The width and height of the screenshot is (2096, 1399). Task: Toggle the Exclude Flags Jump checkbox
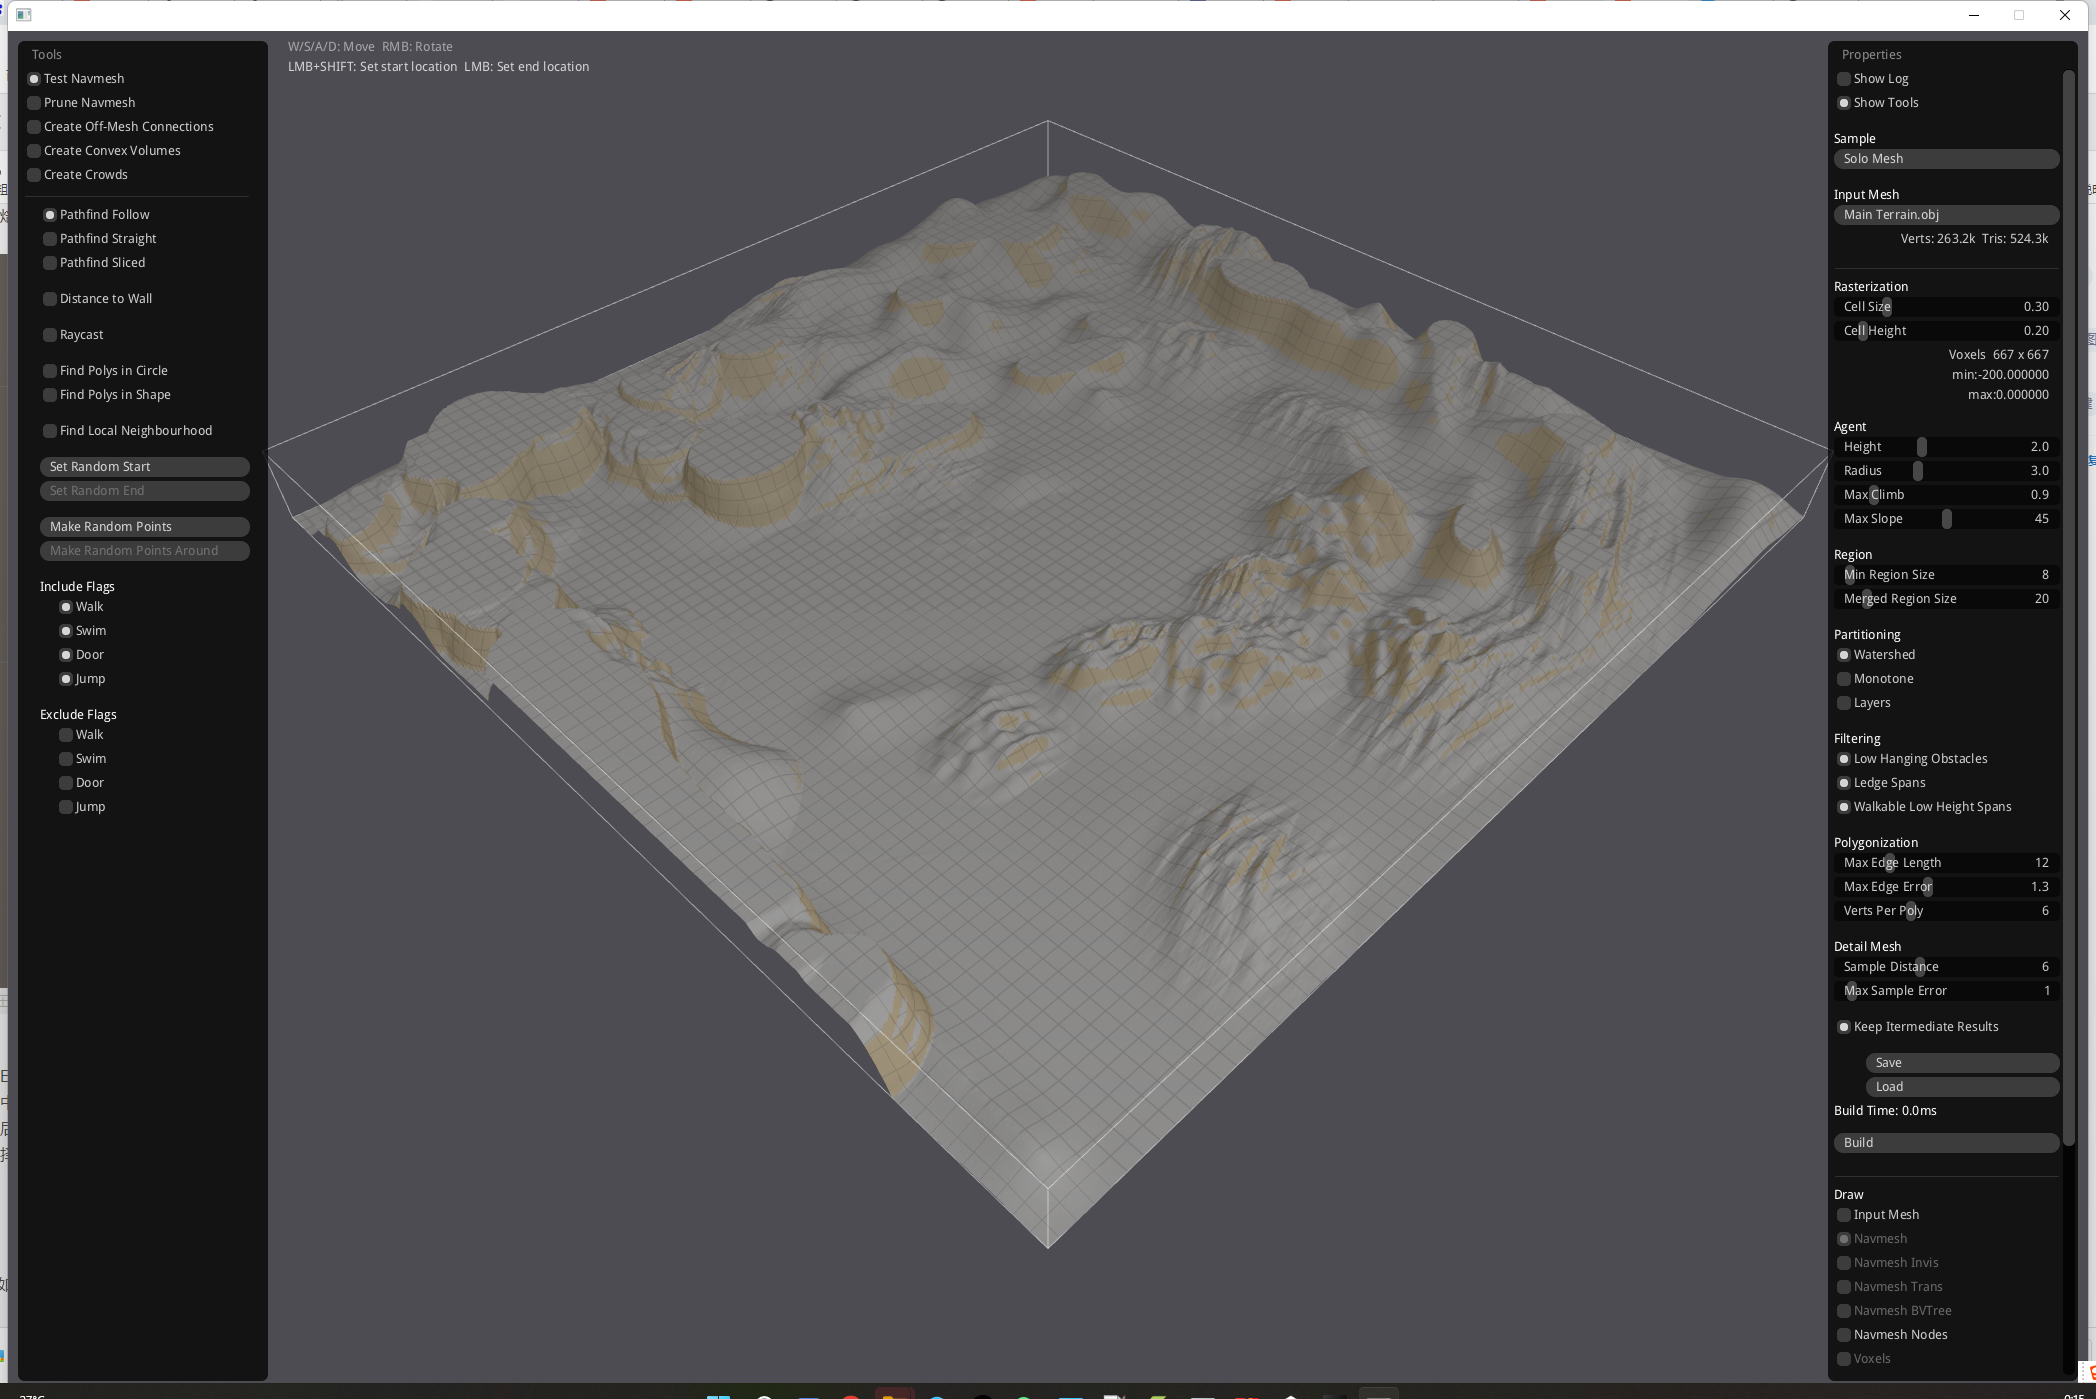click(66, 807)
